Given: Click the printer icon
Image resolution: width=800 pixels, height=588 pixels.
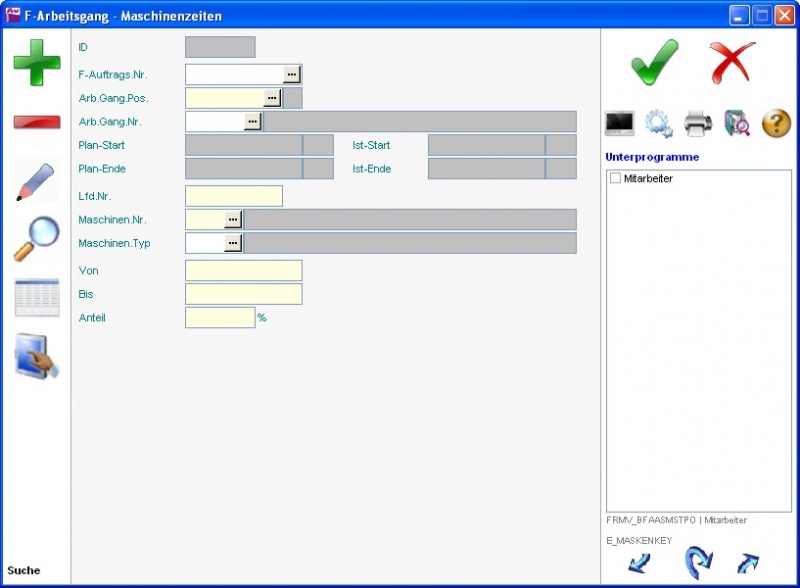Looking at the screenshot, I should tap(698, 123).
